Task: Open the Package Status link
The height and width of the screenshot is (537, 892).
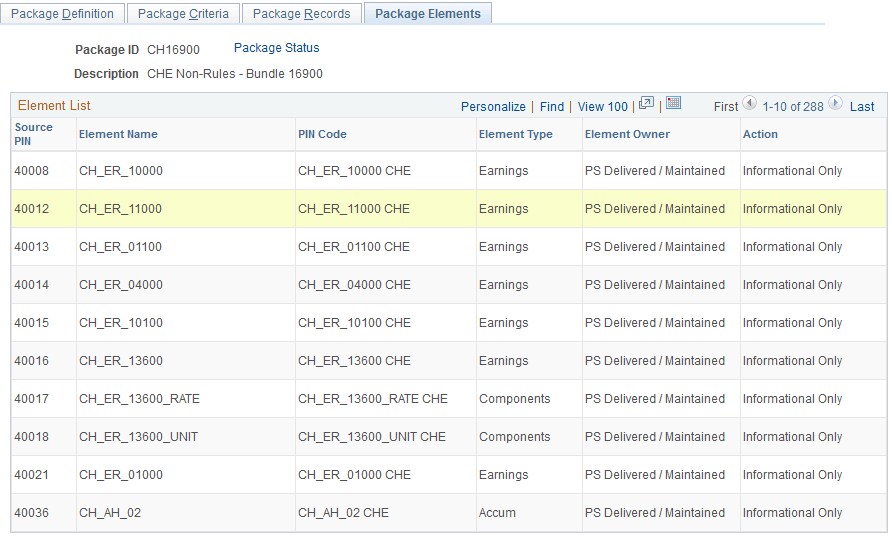Action: [276, 48]
